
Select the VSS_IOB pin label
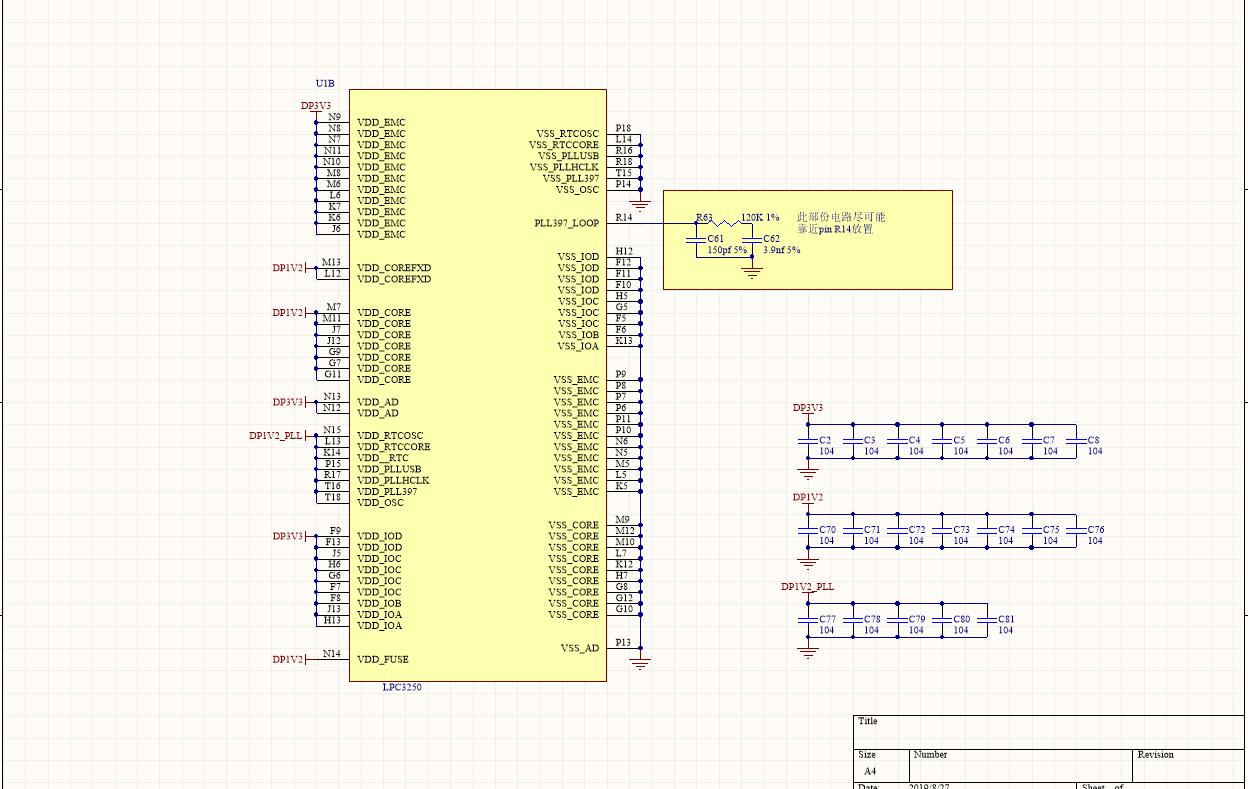pos(578,335)
